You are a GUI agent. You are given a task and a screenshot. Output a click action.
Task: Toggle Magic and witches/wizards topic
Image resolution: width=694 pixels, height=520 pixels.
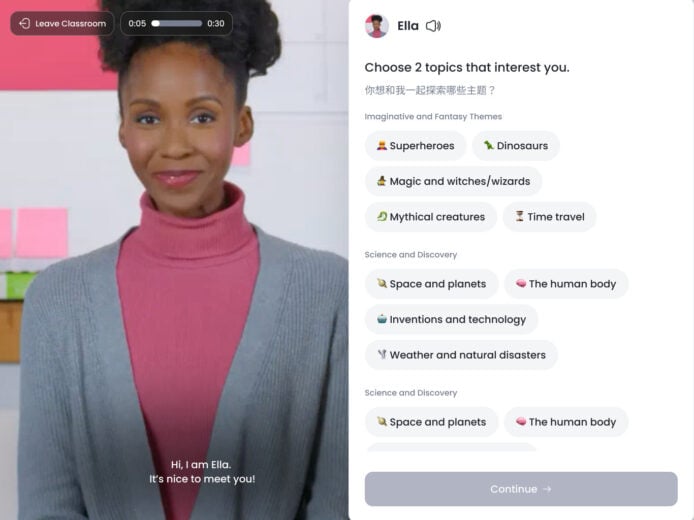coord(453,181)
